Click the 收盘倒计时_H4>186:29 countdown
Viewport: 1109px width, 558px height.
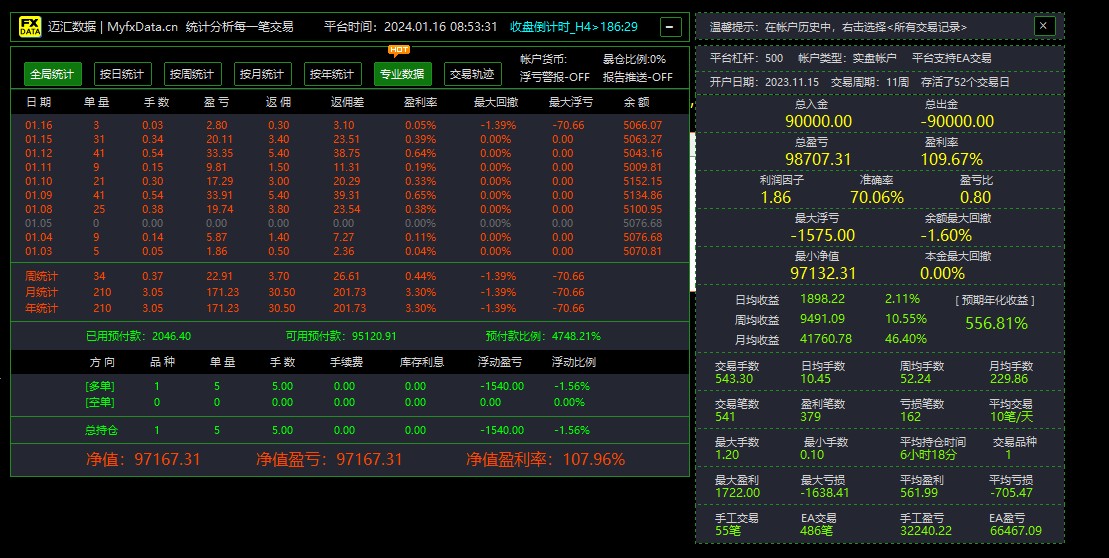(x=574, y=27)
